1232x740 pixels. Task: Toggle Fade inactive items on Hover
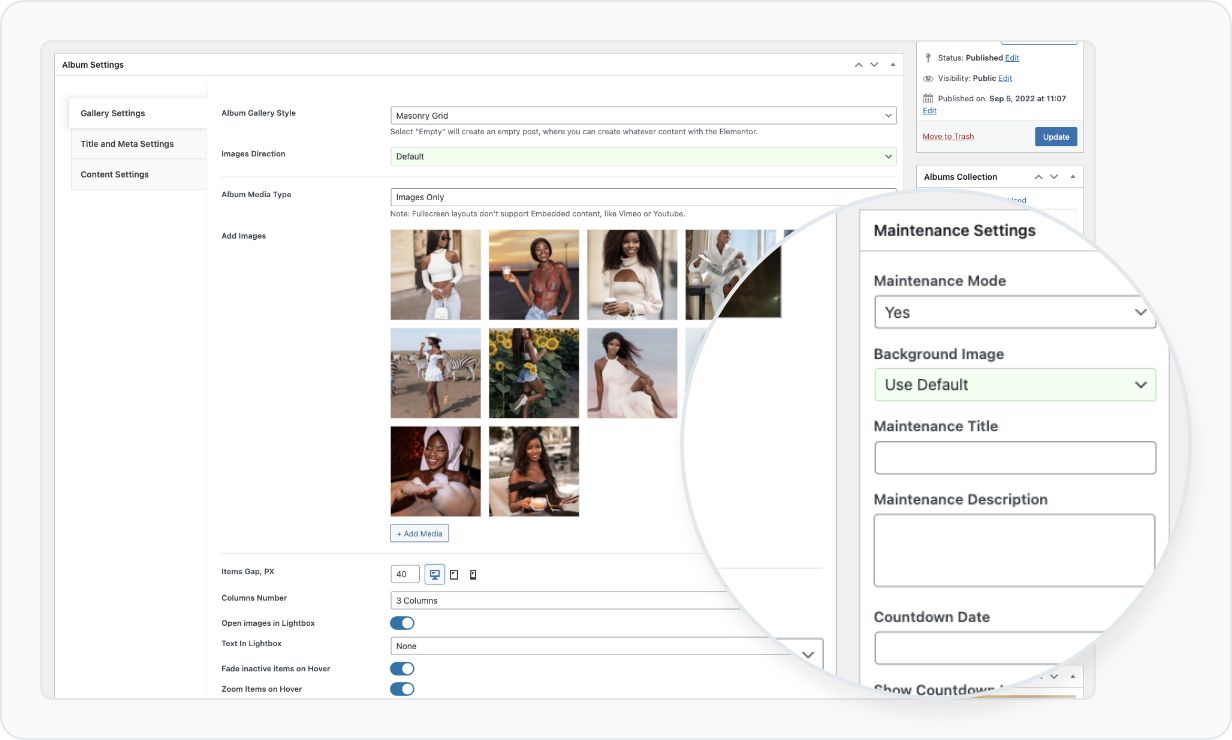click(x=402, y=668)
